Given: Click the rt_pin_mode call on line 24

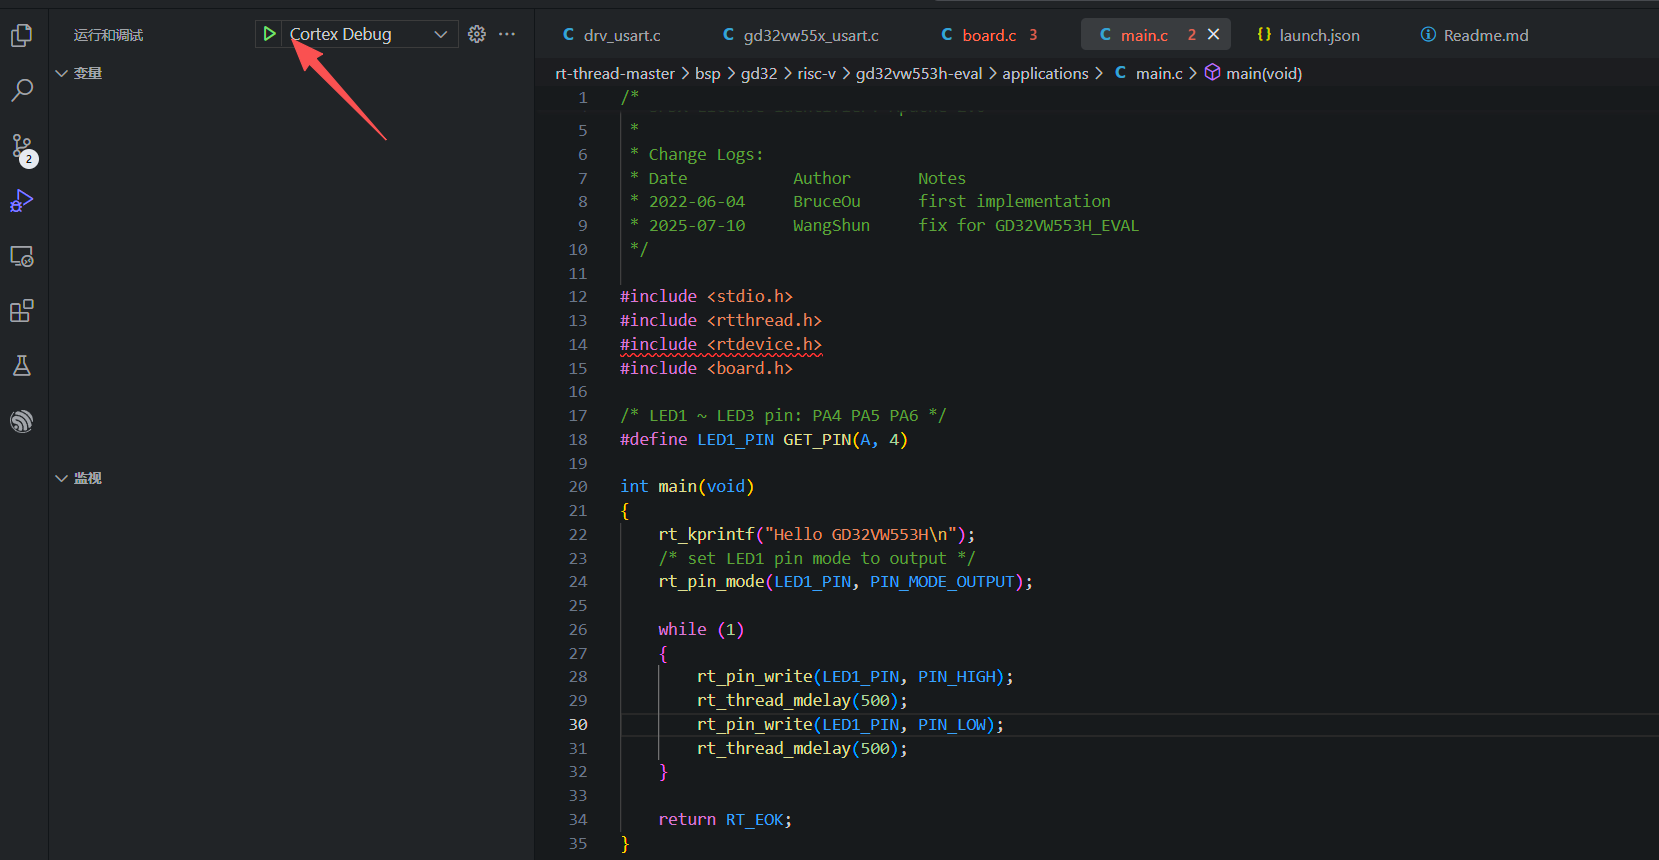Looking at the screenshot, I should click(x=845, y=581).
